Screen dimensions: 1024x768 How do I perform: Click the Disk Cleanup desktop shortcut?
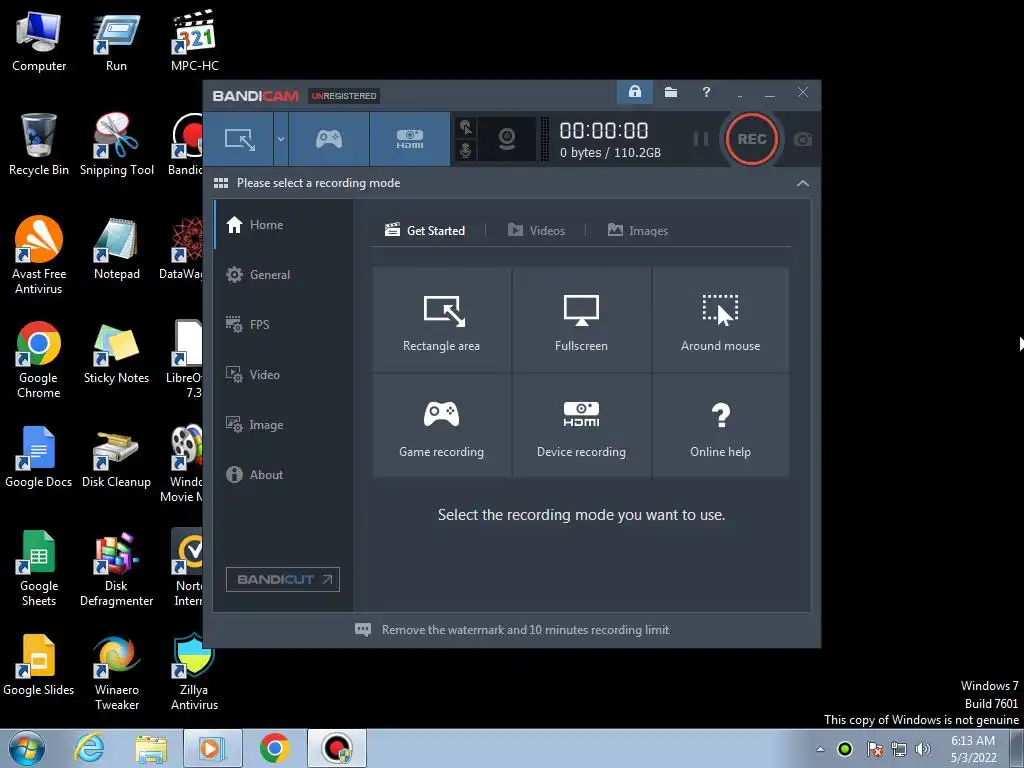116,457
